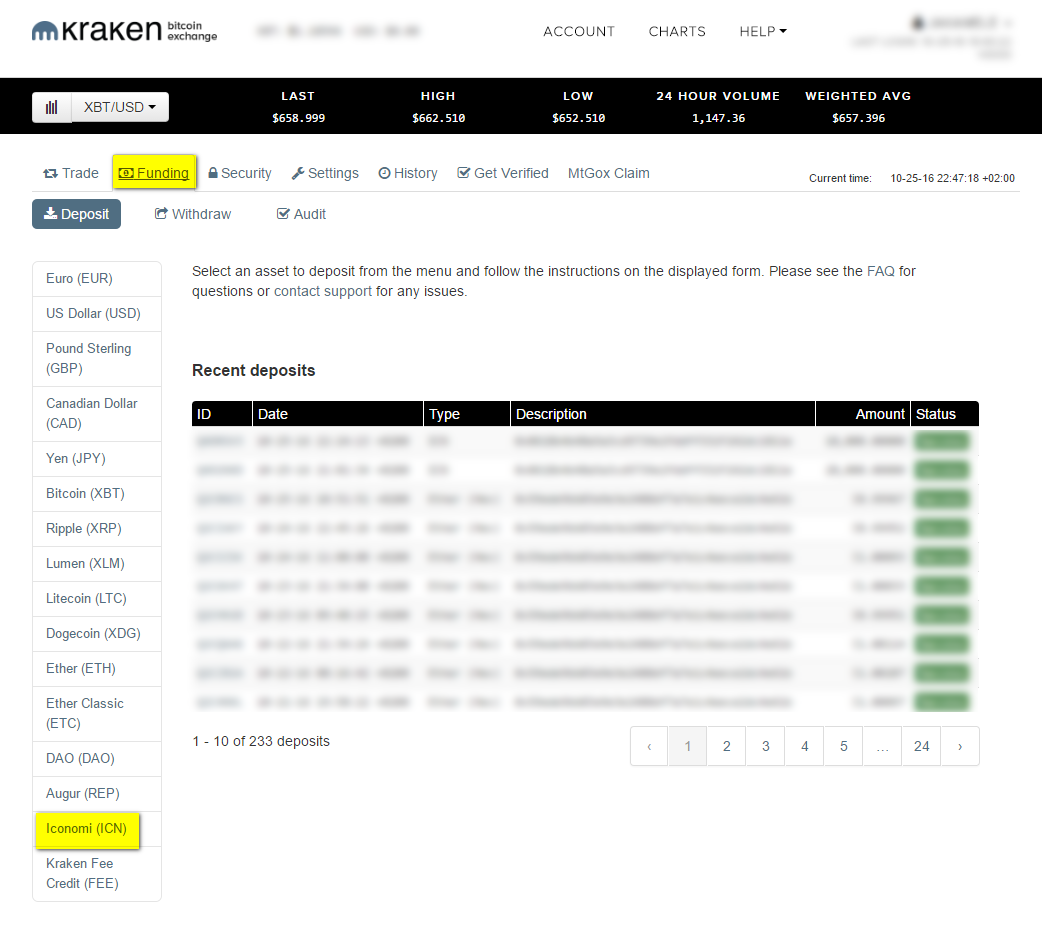Expand the XBT/USD pair dropdown
Screen dimensions: 1042x928
120,107
